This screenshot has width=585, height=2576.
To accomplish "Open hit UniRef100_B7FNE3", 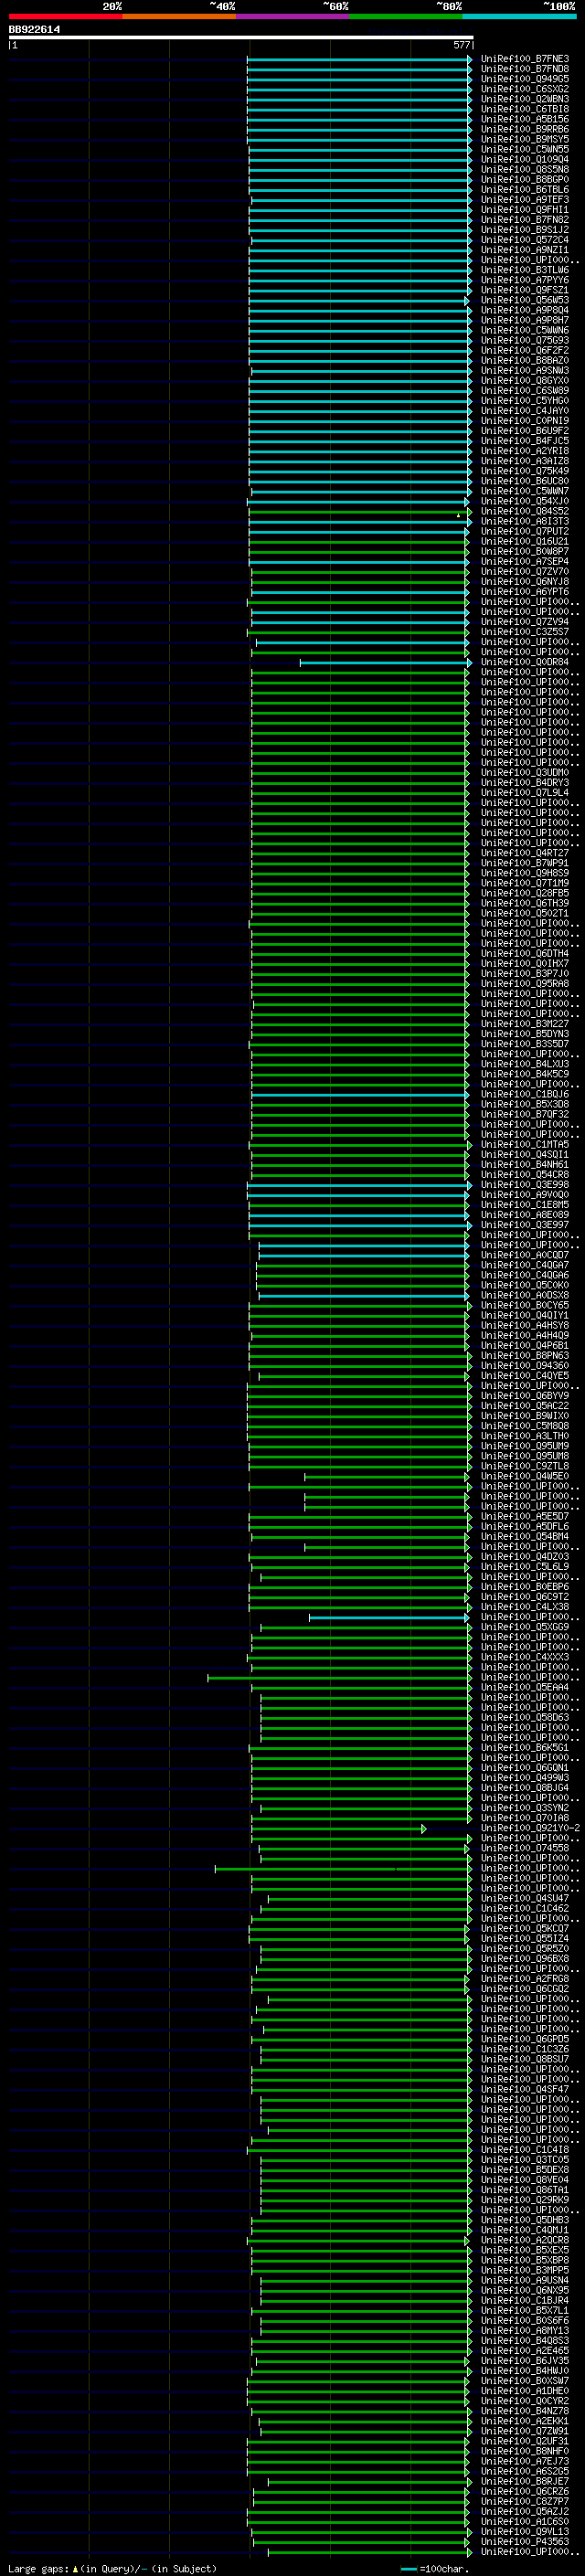I will coord(525,59).
